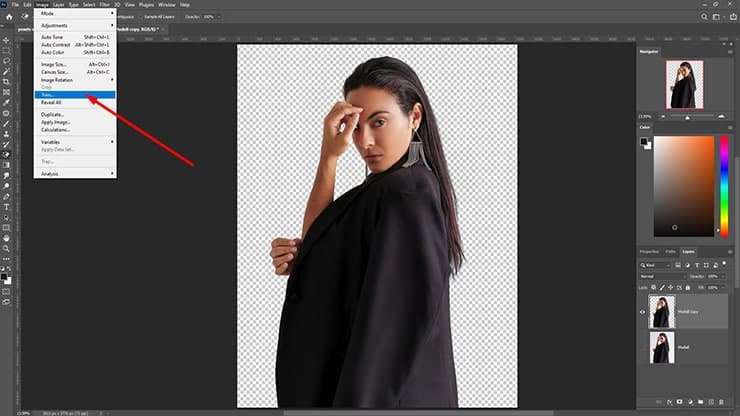Expand the Analysis submenu

click(75, 174)
